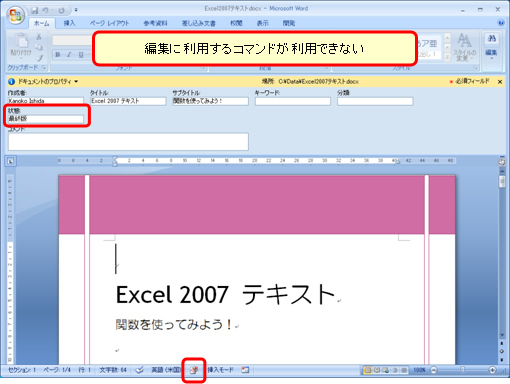This screenshot has width=510, height=384.
Task: Open Word help via the question mark icon
Action: (501, 23)
